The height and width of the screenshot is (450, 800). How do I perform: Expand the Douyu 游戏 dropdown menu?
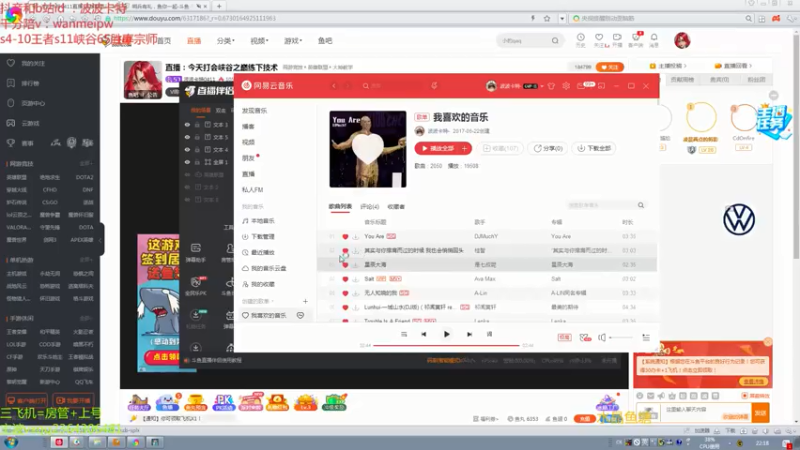tap(293, 41)
